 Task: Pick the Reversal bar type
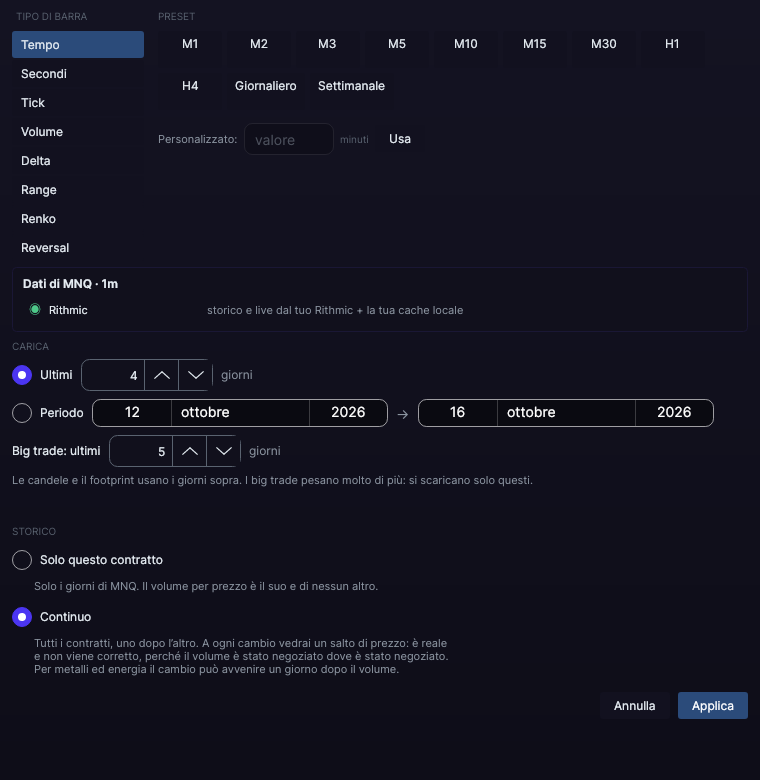(x=78, y=248)
